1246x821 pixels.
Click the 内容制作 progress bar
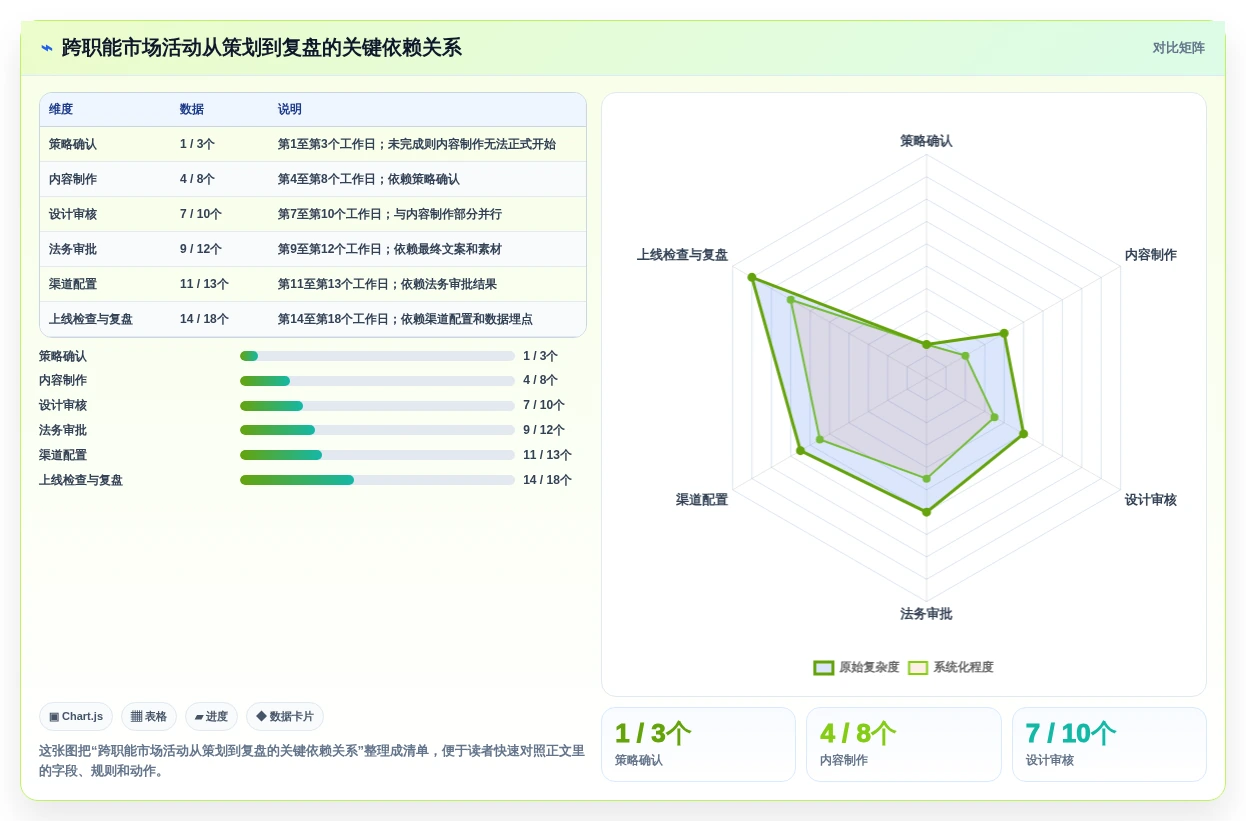click(x=377, y=381)
